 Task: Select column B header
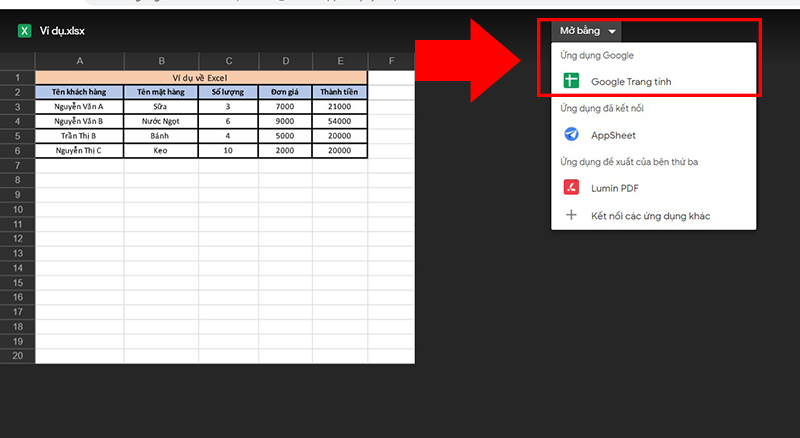[x=161, y=61]
